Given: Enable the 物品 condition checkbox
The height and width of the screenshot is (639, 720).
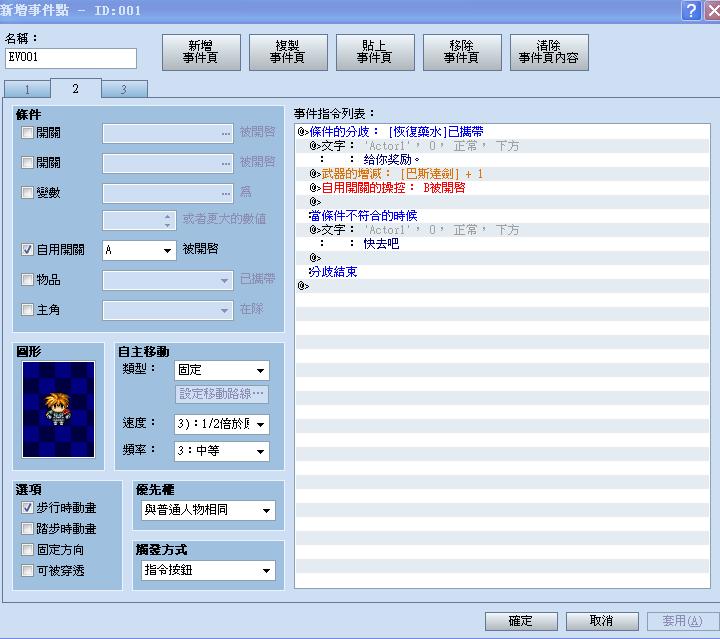Looking at the screenshot, I should [28, 279].
